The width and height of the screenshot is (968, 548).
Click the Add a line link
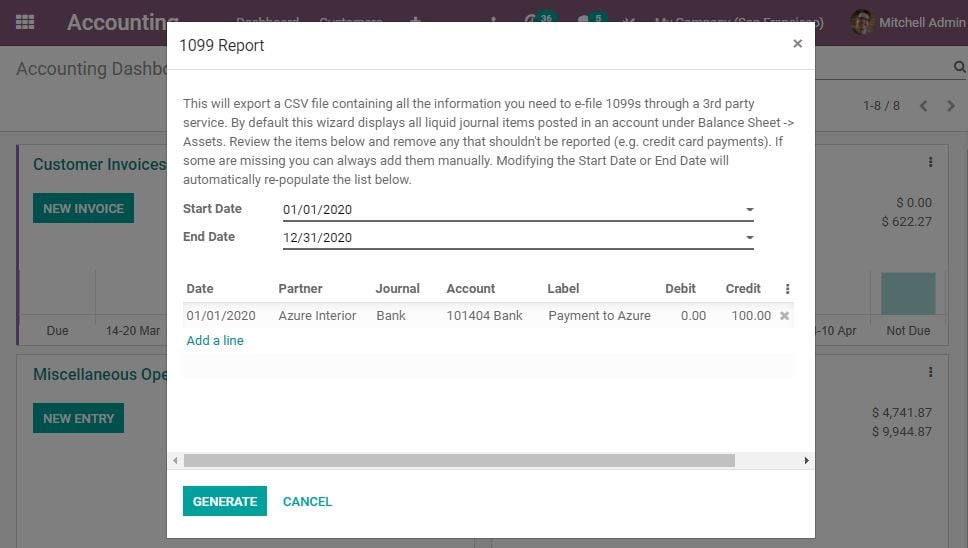(x=215, y=341)
